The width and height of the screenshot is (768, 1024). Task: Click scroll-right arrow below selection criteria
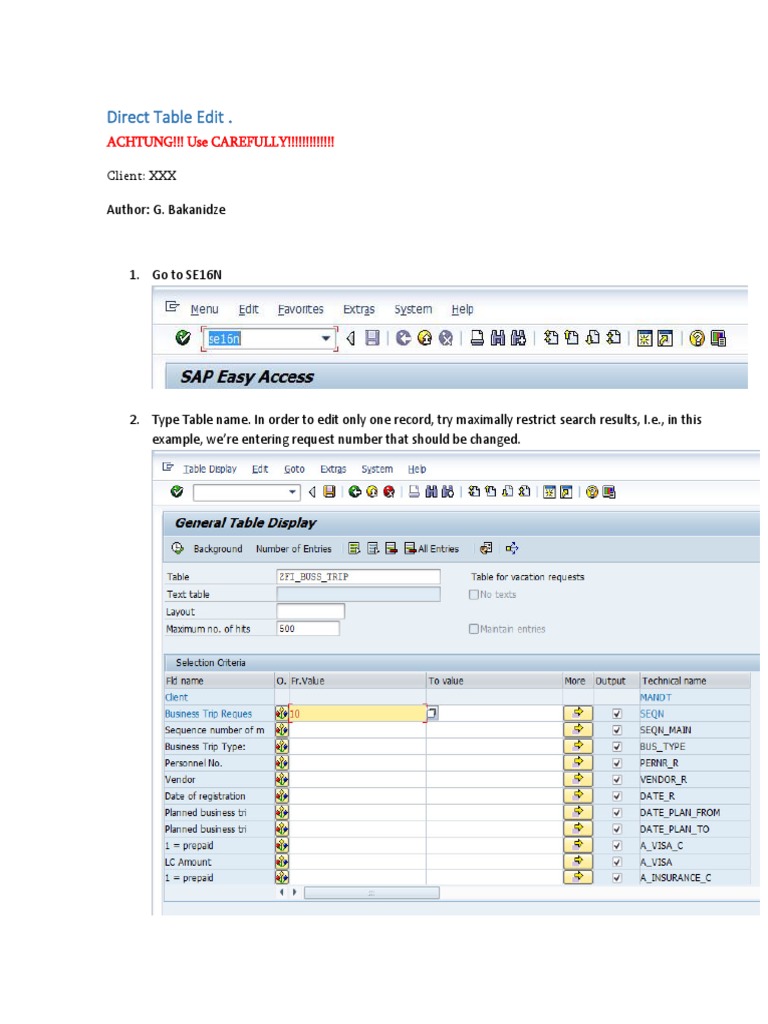point(295,892)
